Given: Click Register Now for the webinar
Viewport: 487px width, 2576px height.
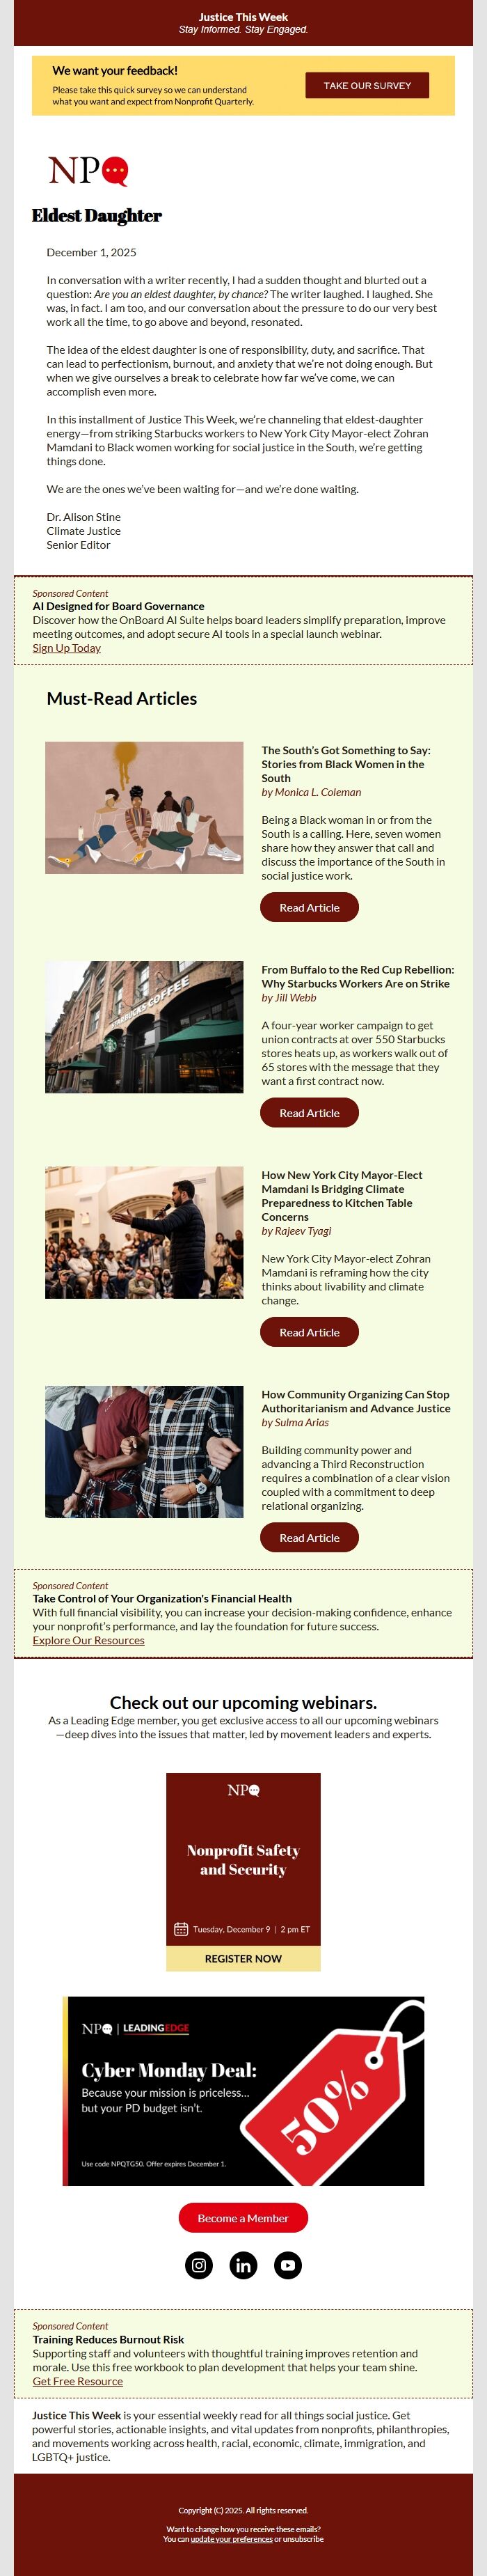Looking at the screenshot, I should (x=243, y=1958).
